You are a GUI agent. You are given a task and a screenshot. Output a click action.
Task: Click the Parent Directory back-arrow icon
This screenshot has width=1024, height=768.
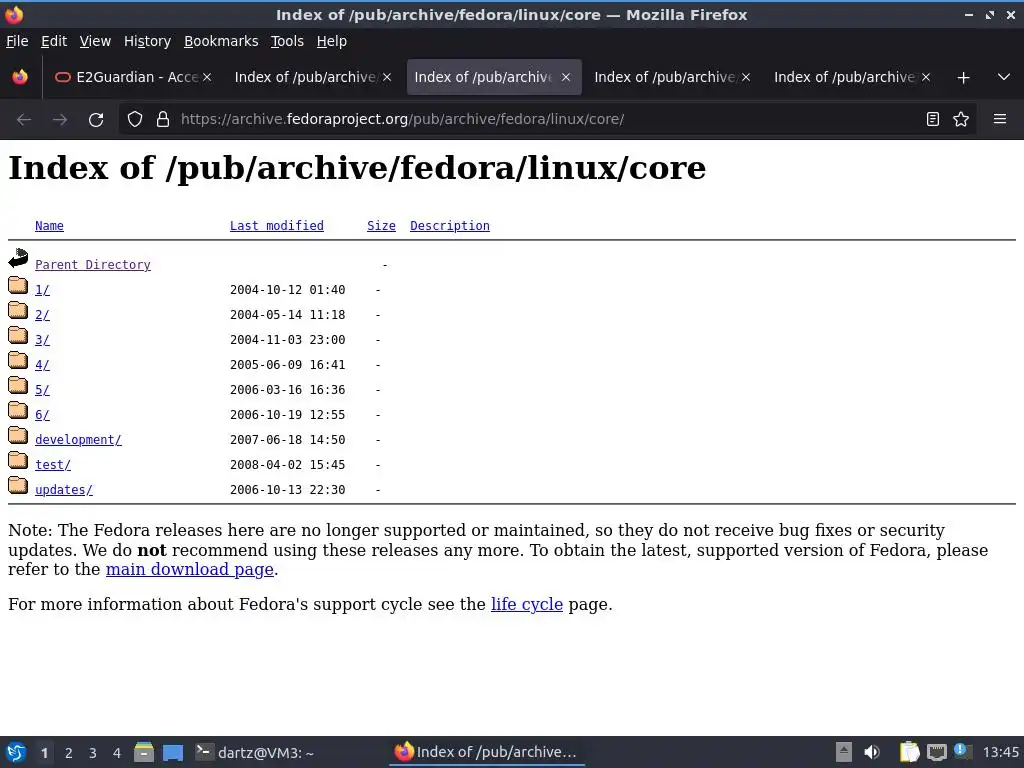[18, 259]
